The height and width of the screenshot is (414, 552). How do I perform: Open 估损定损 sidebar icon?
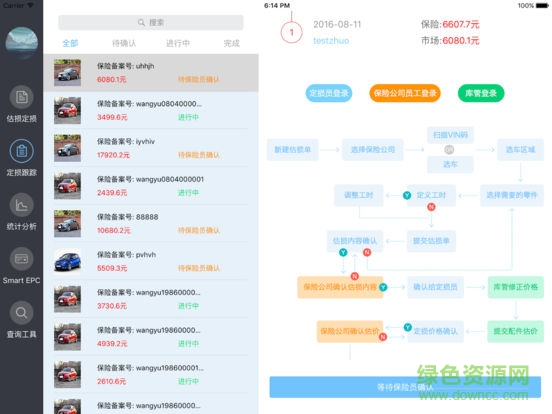click(21, 97)
